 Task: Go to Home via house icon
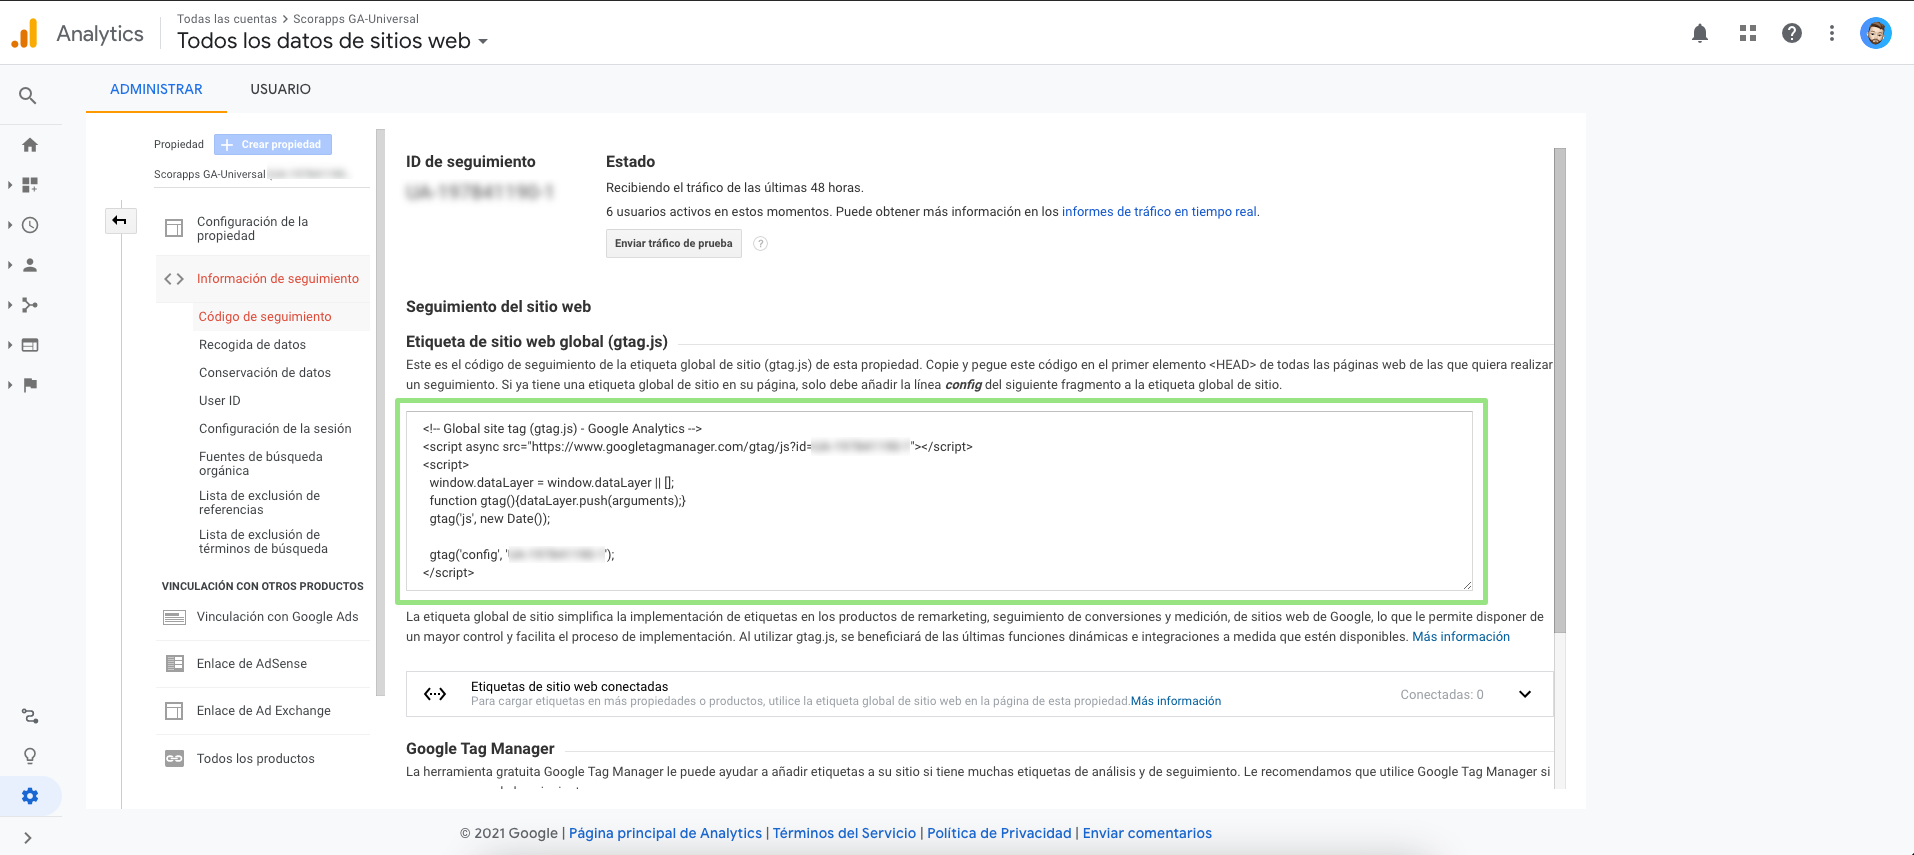point(30,145)
